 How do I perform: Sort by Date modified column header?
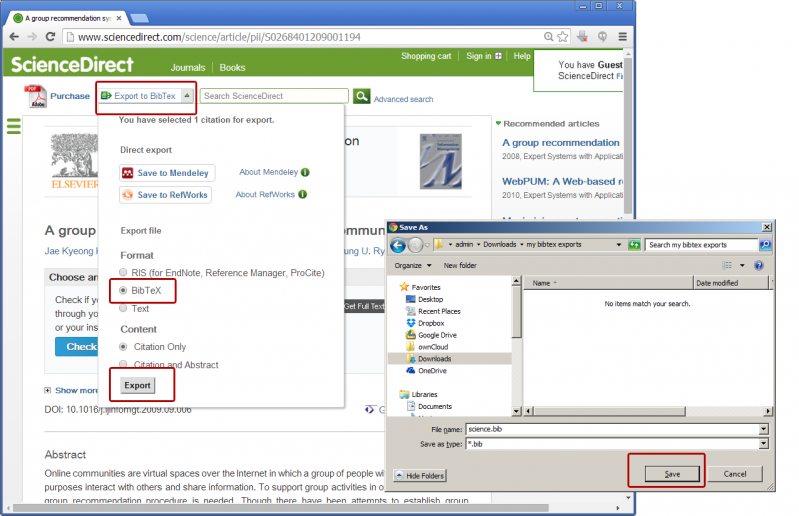(x=730, y=283)
